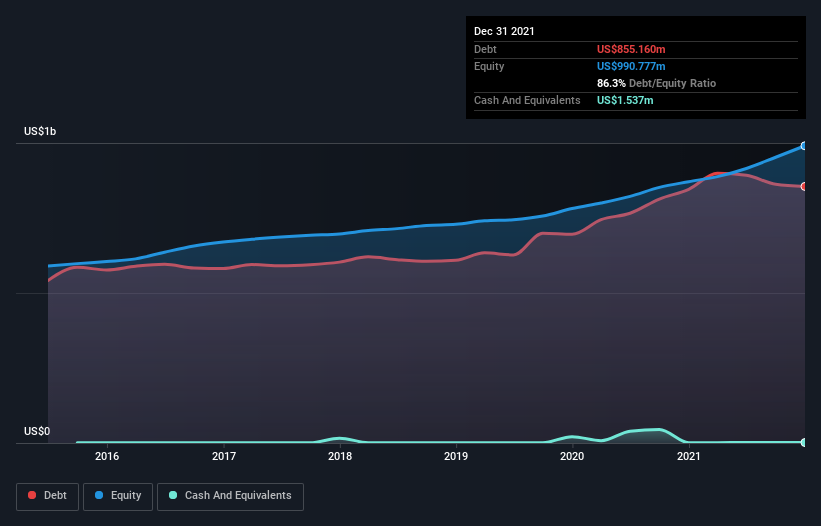The height and width of the screenshot is (526, 821).
Task: Click the teal Cash endpoint marker
Action: click(804, 442)
